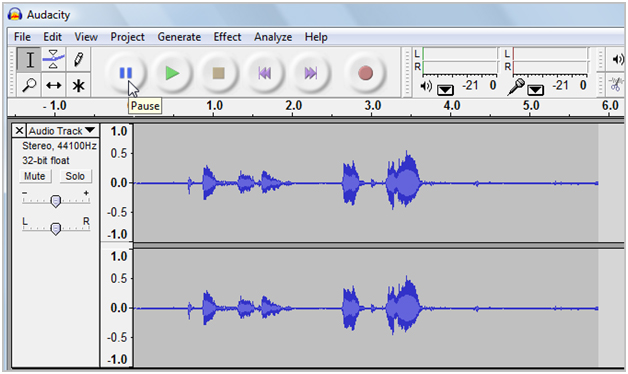Click the gain slider plus end
Image resolution: width=628 pixels, height=374 pixels.
pos(86,193)
